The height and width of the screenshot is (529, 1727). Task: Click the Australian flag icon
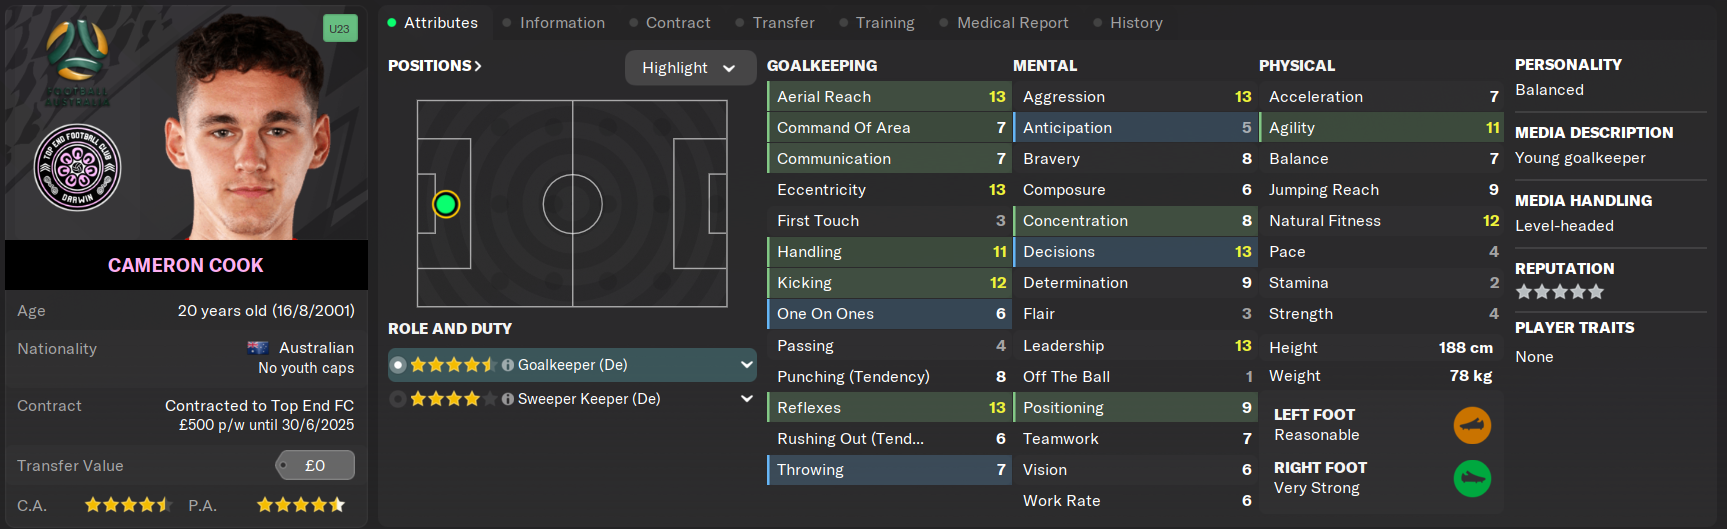point(258,348)
